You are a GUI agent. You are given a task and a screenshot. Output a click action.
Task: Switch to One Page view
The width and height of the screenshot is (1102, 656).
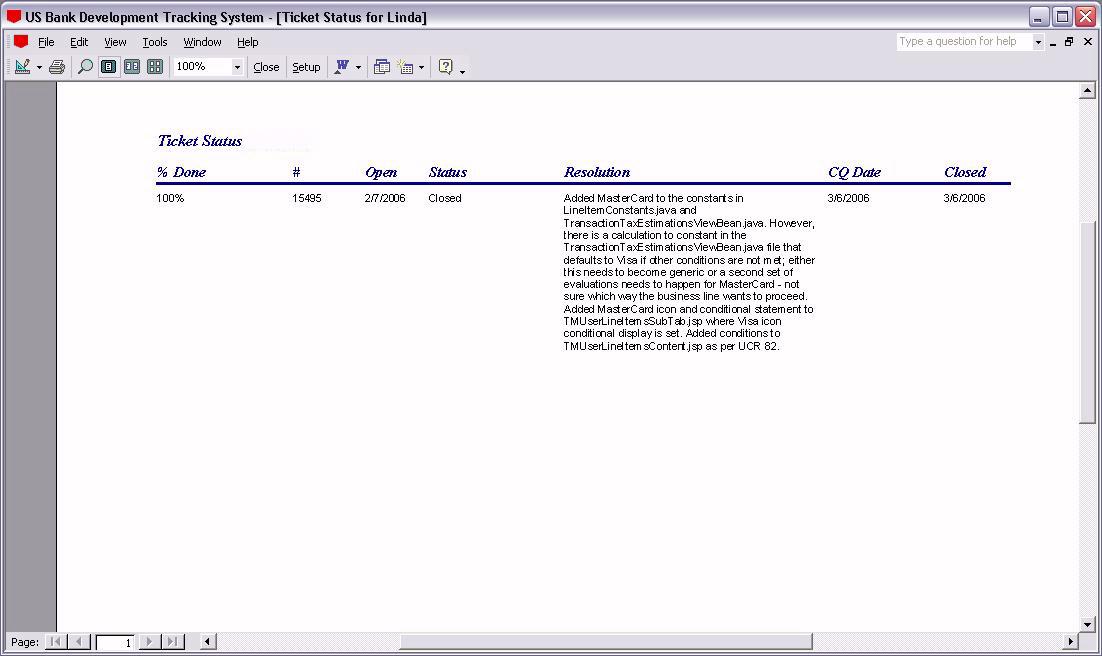pos(108,67)
